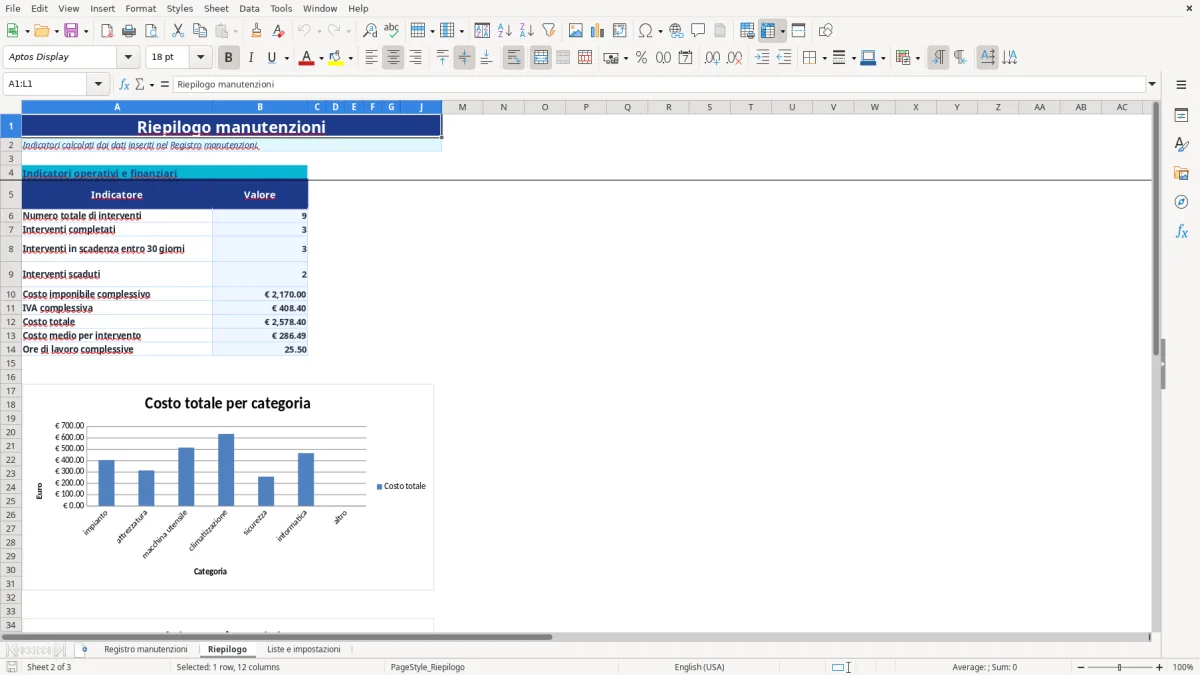The width and height of the screenshot is (1200, 675).
Task: Click the Save document icon
Action: 71,31
